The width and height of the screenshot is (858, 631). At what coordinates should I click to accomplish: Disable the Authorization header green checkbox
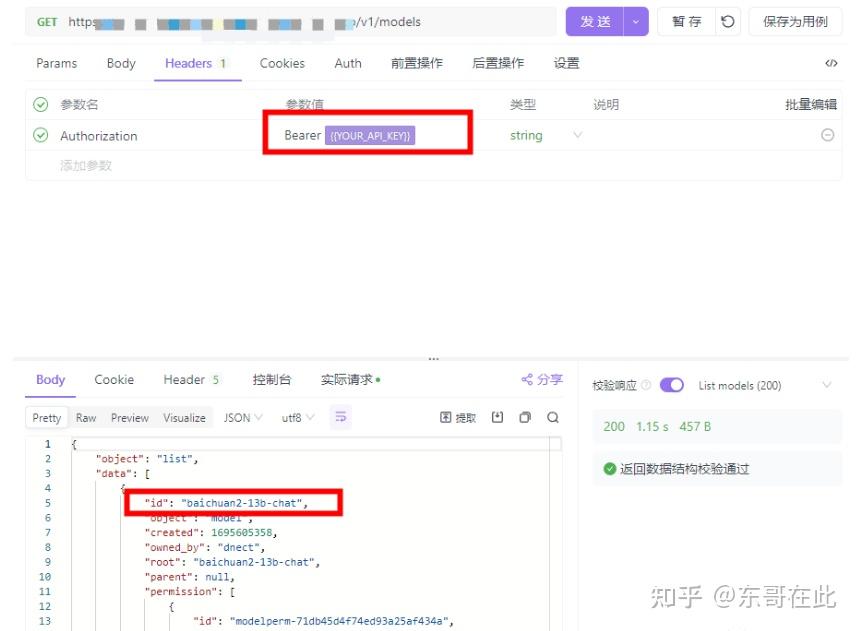tap(40, 134)
